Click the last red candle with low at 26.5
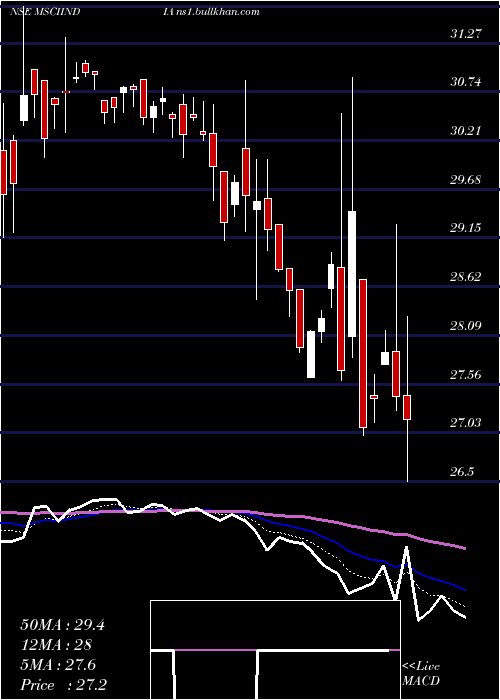The image size is (500, 700). [407, 407]
